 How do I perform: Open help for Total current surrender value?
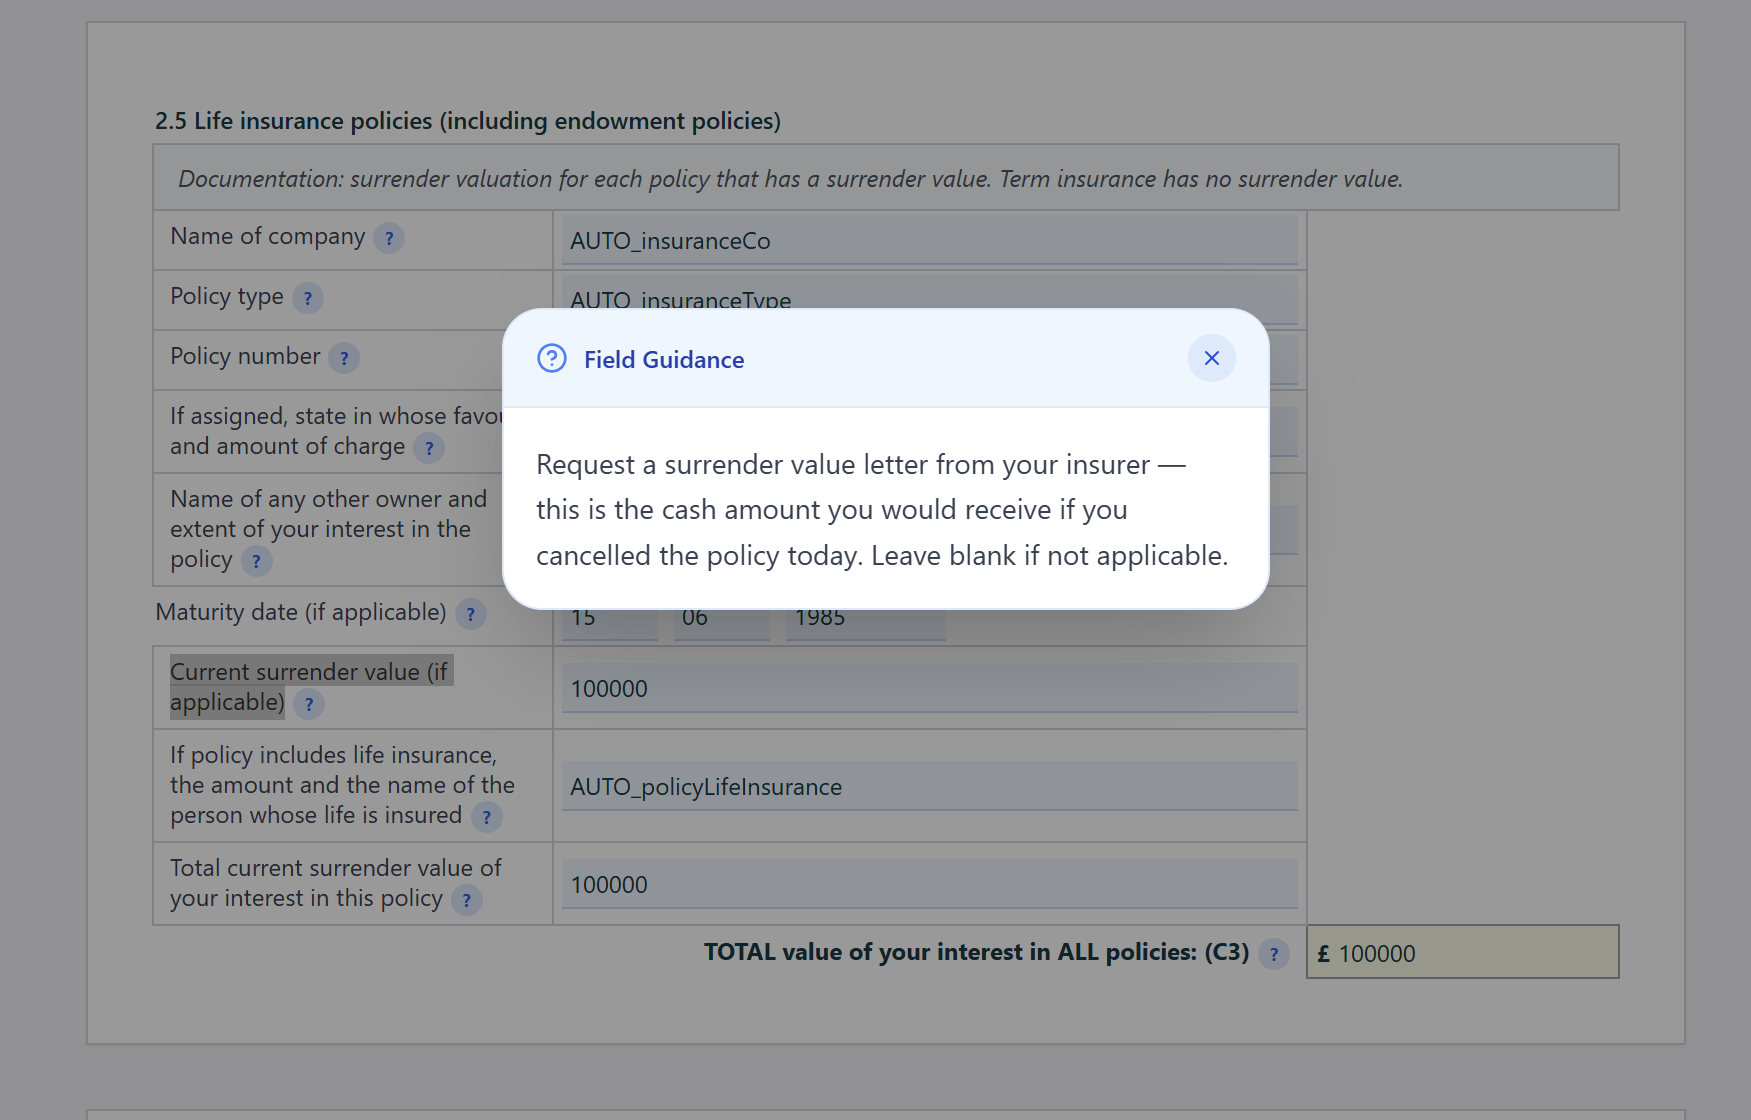tap(467, 900)
